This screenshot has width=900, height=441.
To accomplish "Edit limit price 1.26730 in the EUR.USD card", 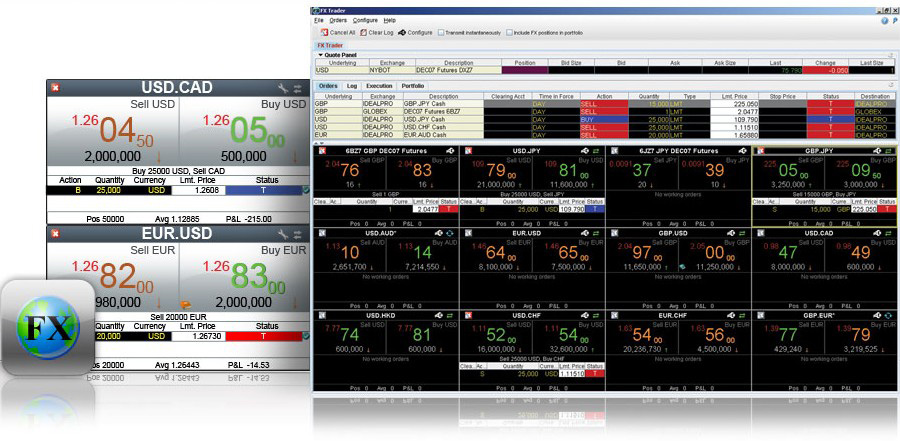I will (198, 336).
